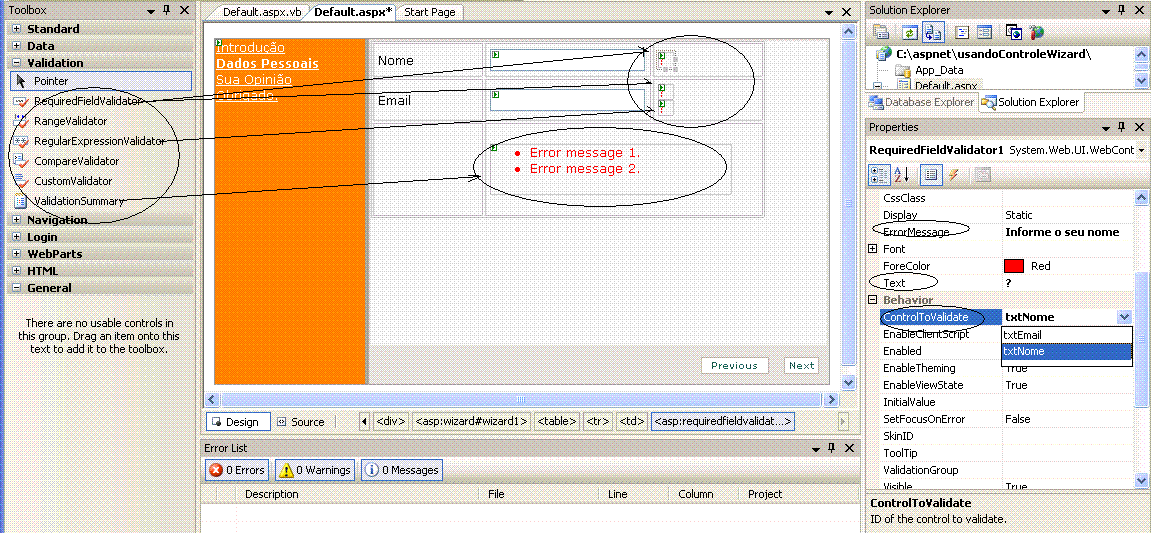Viewport: 1151px width, 533px height.
Task: Open the Sua Opinião step link
Action: (253, 79)
